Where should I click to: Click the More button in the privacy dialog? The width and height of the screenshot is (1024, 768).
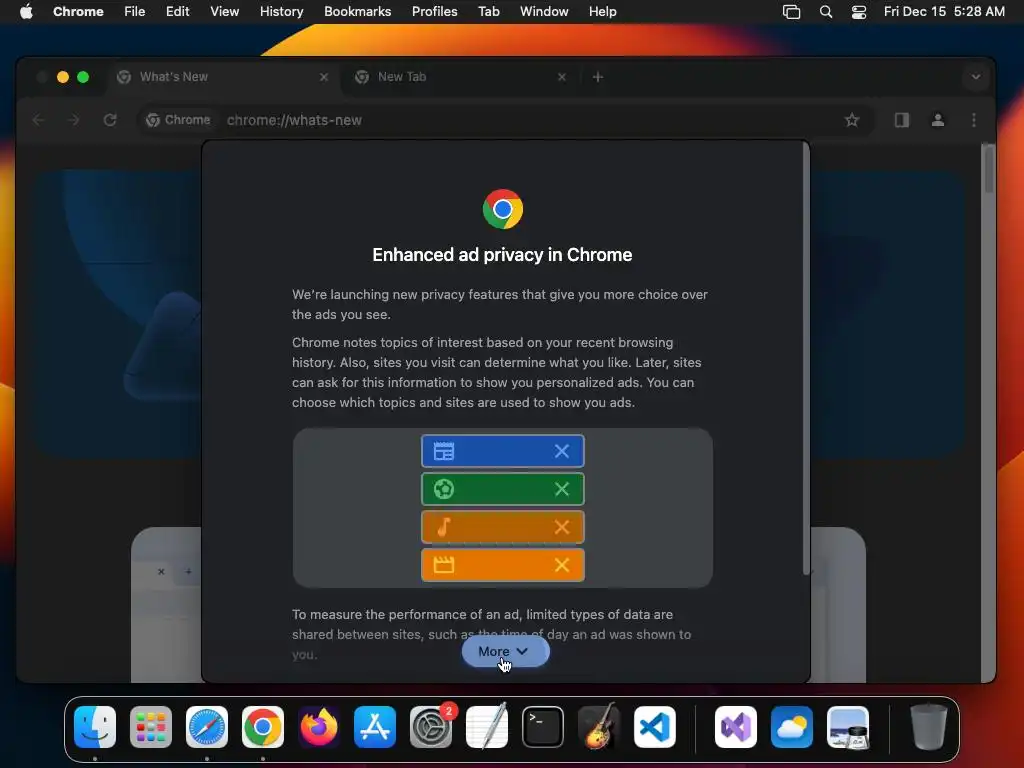(x=505, y=651)
